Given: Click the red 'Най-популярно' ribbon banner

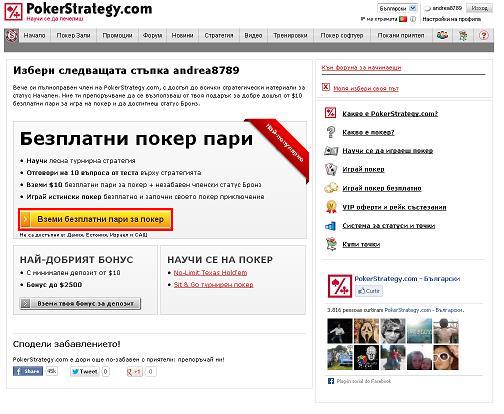Looking at the screenshot, I should pyautogui.click(x=280, y=148).
